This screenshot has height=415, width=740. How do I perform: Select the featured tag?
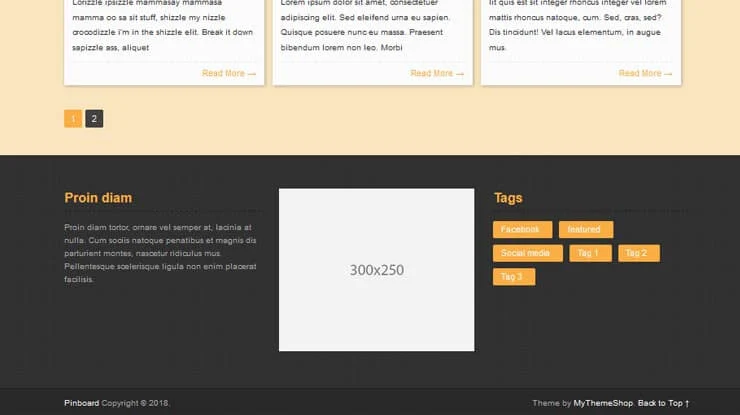coord(586,229)
